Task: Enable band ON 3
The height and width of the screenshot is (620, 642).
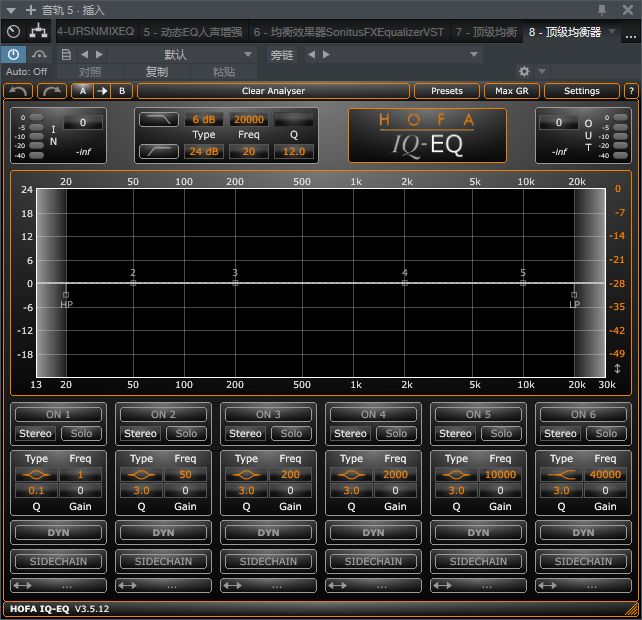Action: [x=268, y=414]
